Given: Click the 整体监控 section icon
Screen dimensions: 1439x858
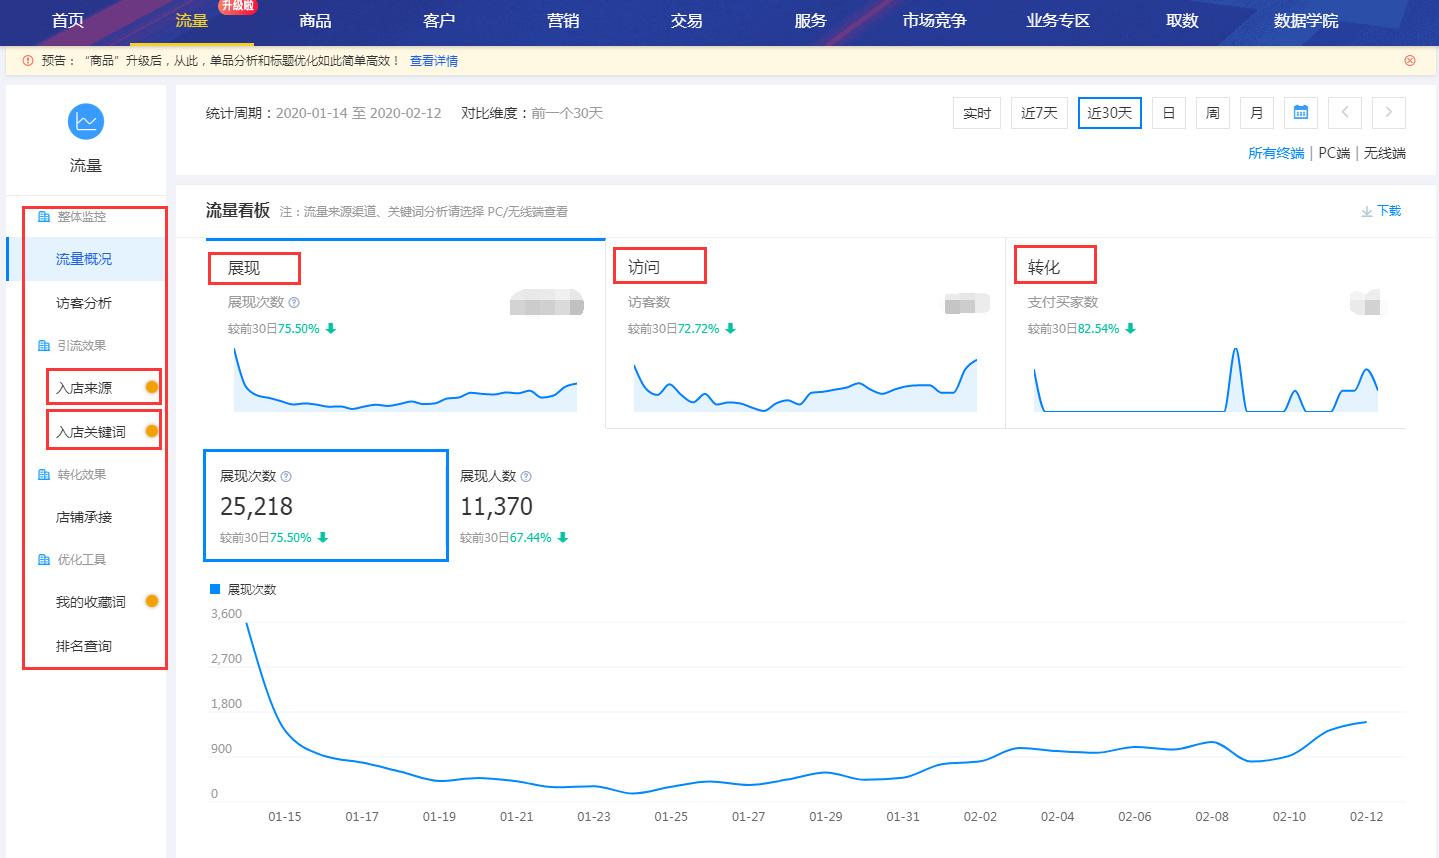Looking at the screenshot, I should tap(44, 217).
